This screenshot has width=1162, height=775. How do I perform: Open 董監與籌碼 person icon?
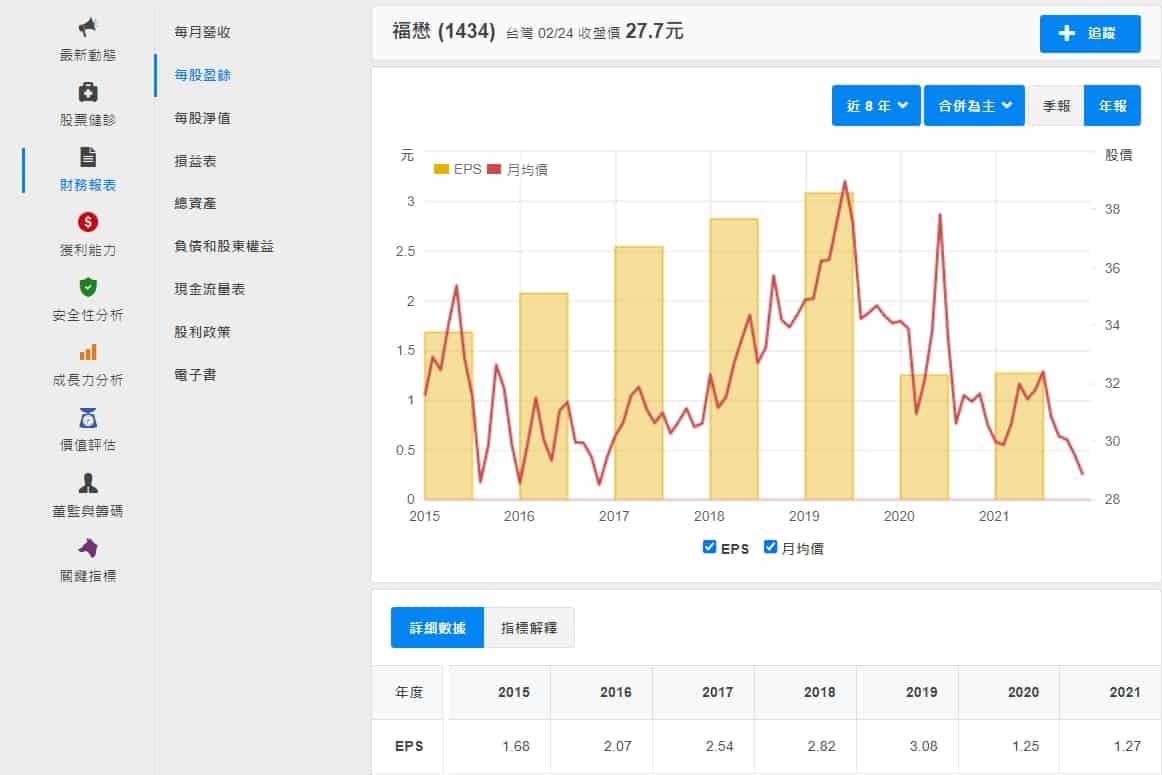pos(88,484)
